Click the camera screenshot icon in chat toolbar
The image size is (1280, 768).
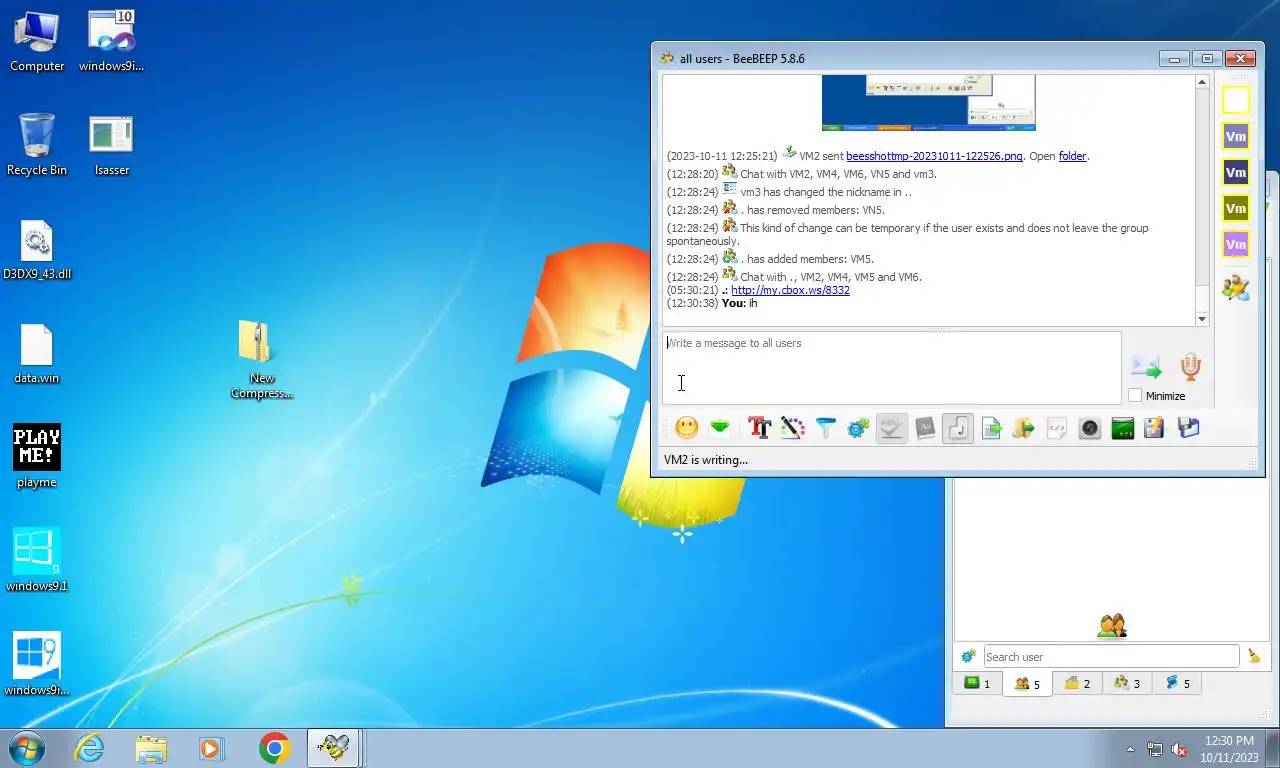coord(1090,428)
